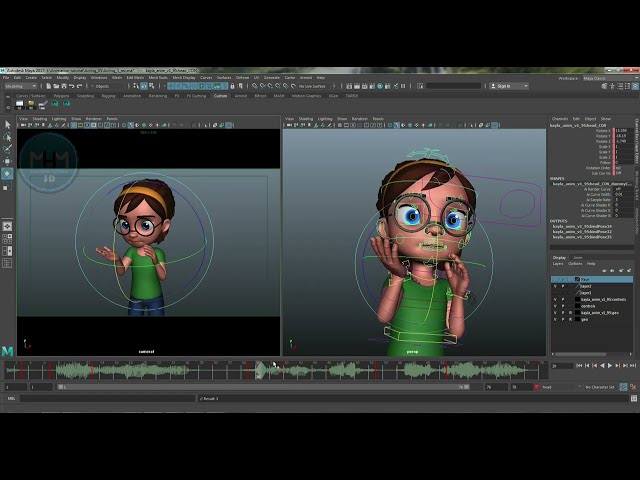Screen dimensions: 640x480
Task: Click the pause viewport update icon
Action: pos(403,86)
